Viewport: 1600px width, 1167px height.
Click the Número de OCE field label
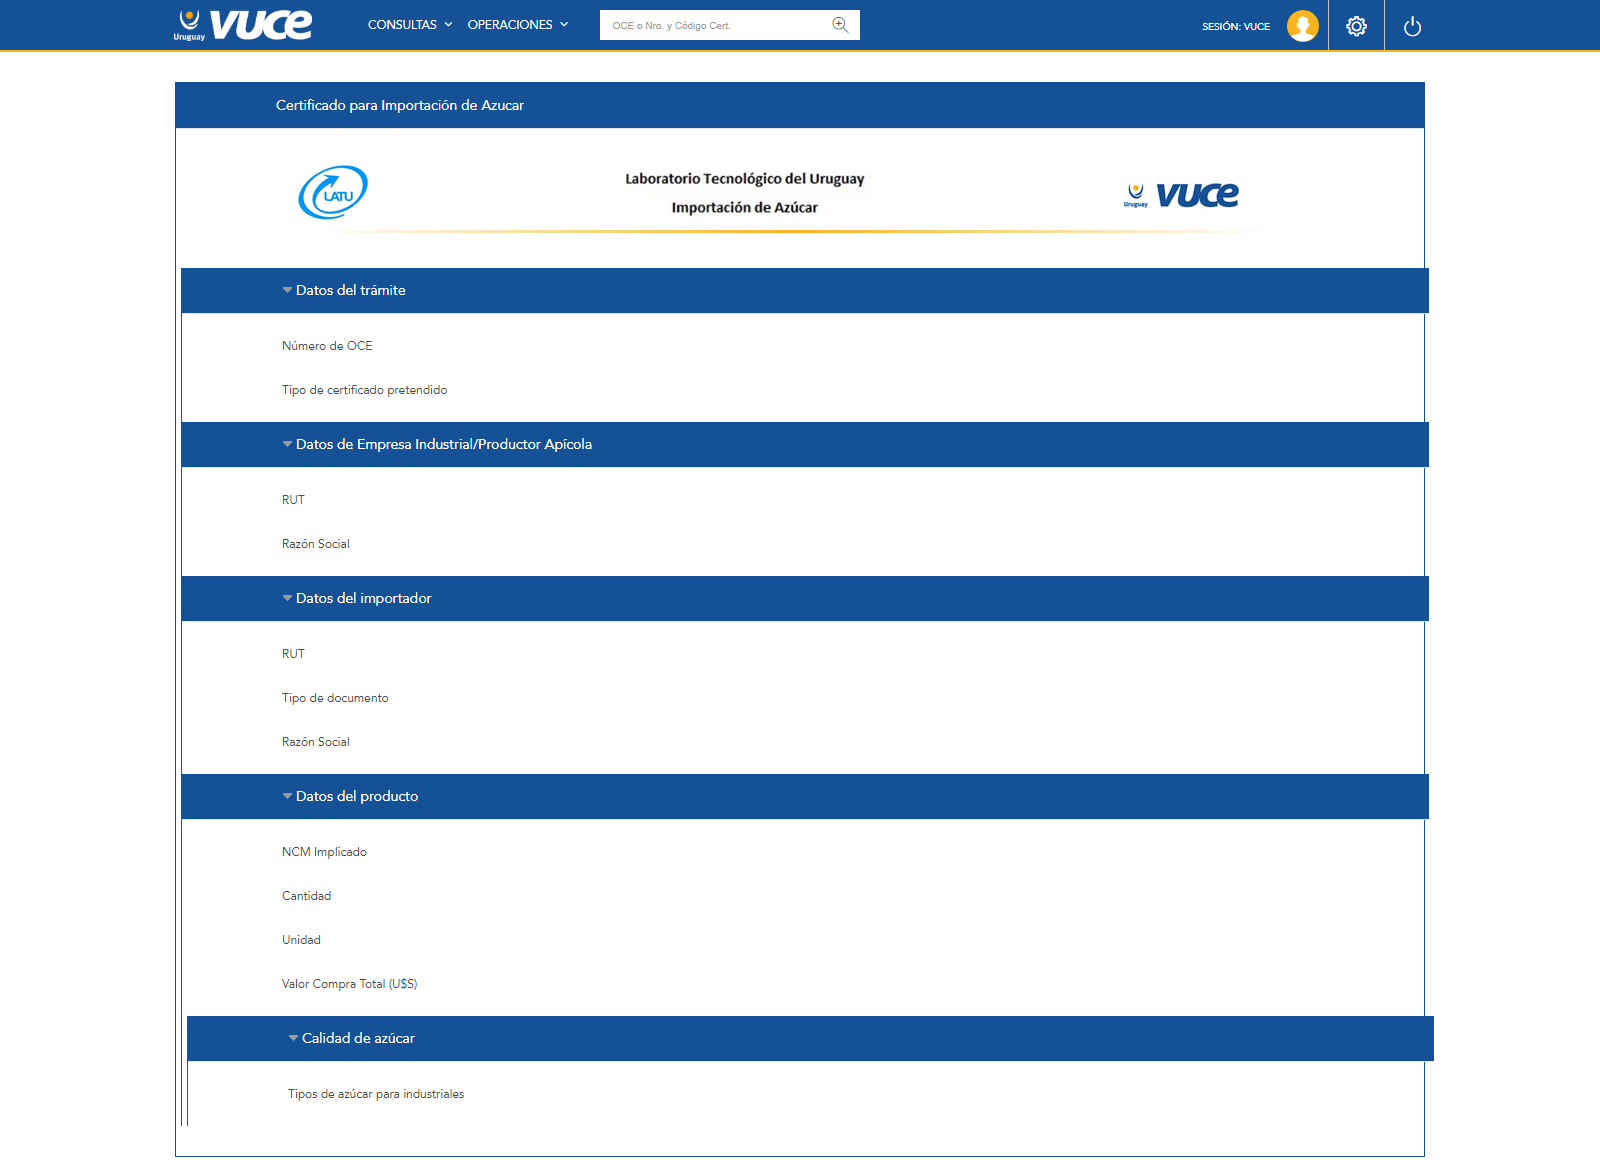click(x=327, y=346)
